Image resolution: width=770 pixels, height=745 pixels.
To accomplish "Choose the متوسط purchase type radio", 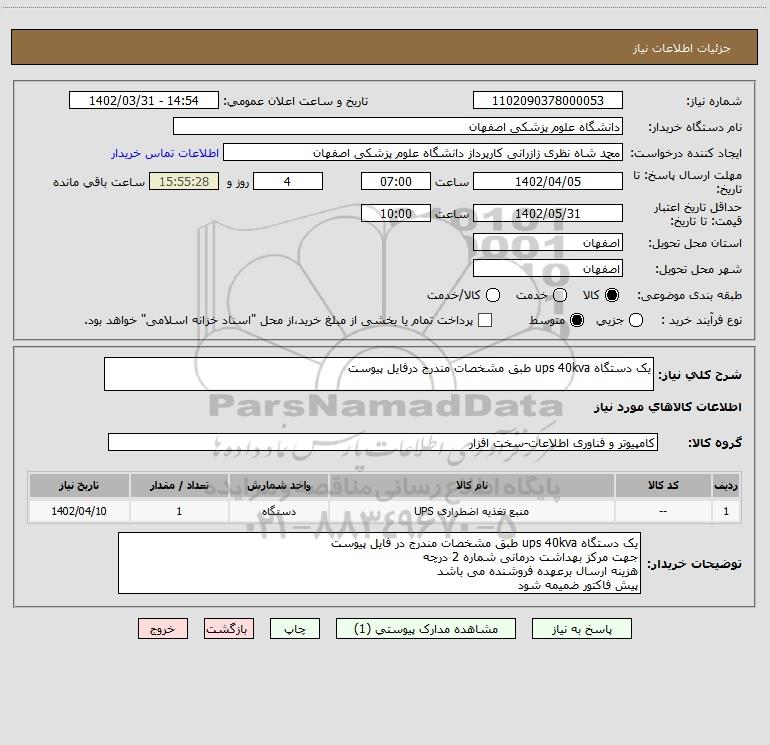I will 577,320.
